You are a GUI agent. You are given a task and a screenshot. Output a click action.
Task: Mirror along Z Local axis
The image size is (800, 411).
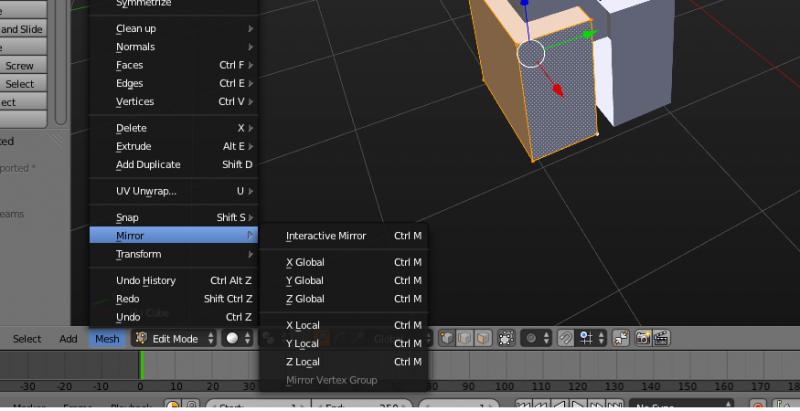tap(344, 362)
